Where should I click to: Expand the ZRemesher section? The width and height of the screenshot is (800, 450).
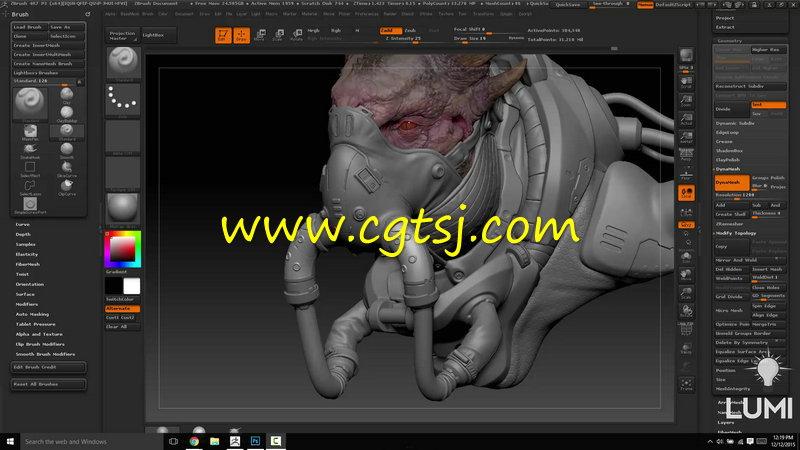point(729,224)
